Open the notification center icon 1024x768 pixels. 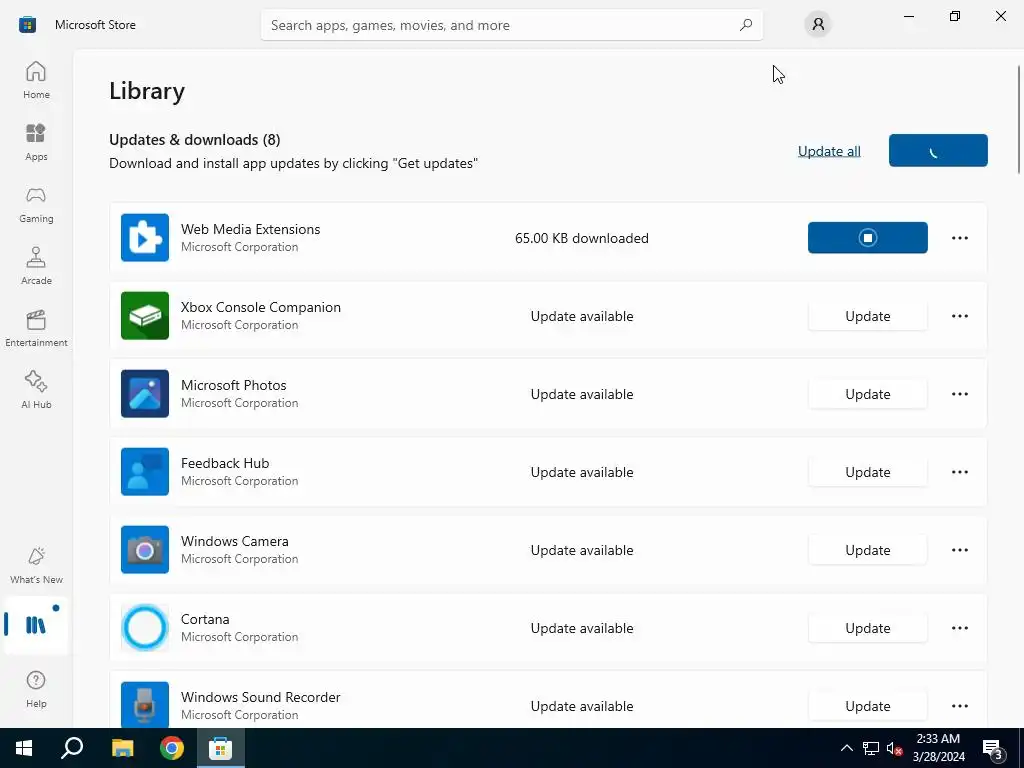tap(993, 748)
